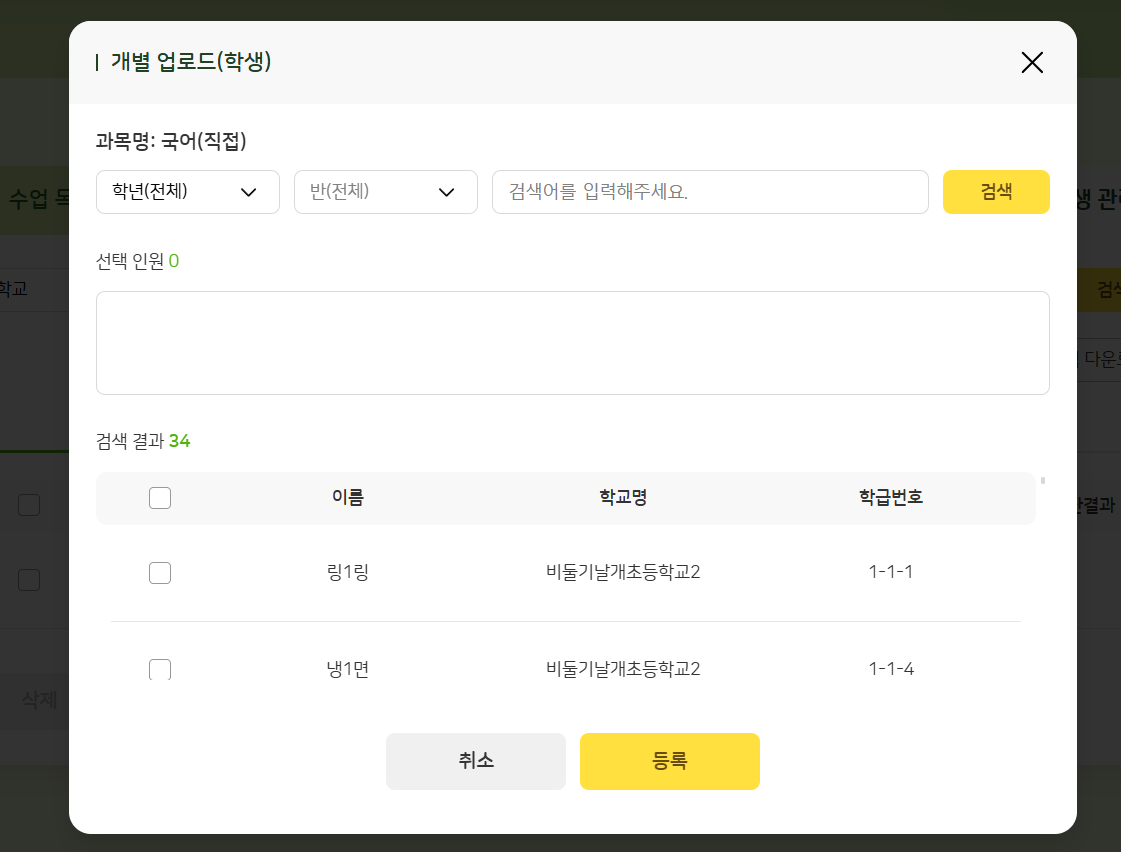Open the 반(전체) class dropdown

point(385,192)
